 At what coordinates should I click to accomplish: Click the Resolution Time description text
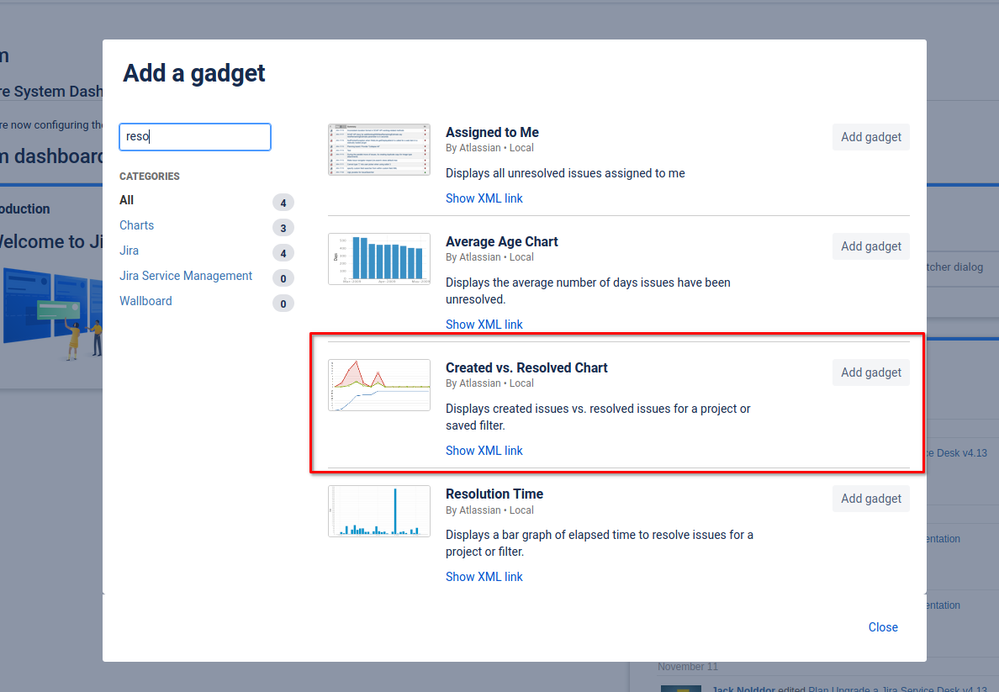click(x=599, y=543)
